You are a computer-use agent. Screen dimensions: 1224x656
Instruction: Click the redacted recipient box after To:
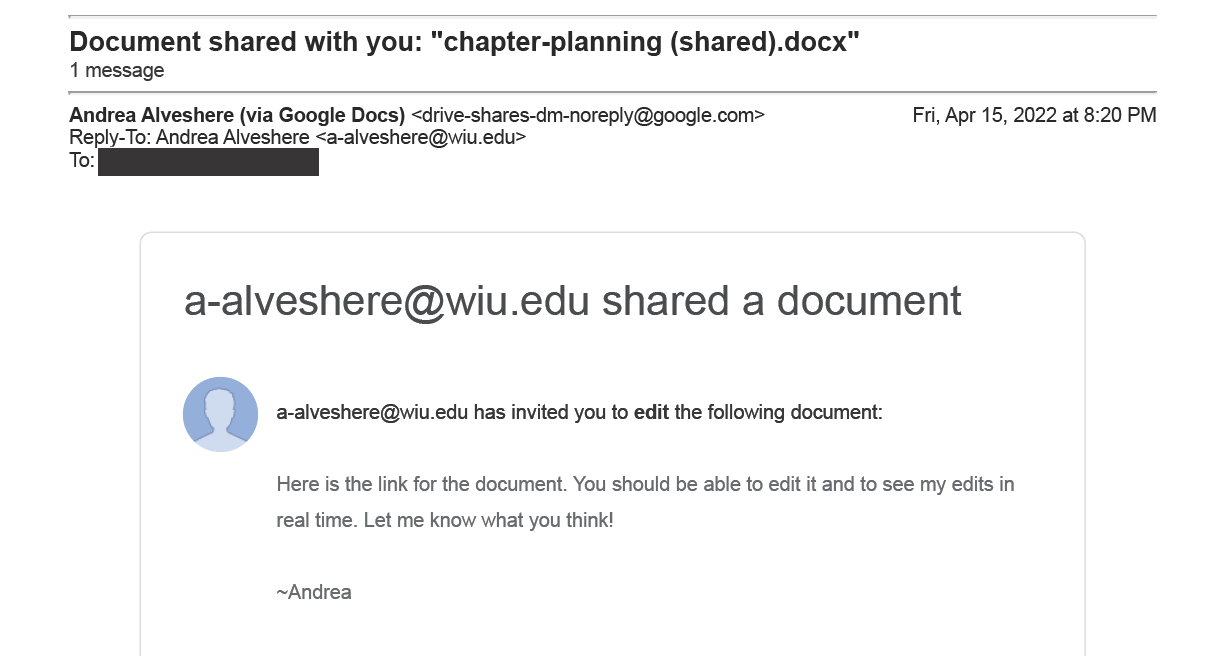click(x=208, y=162)
